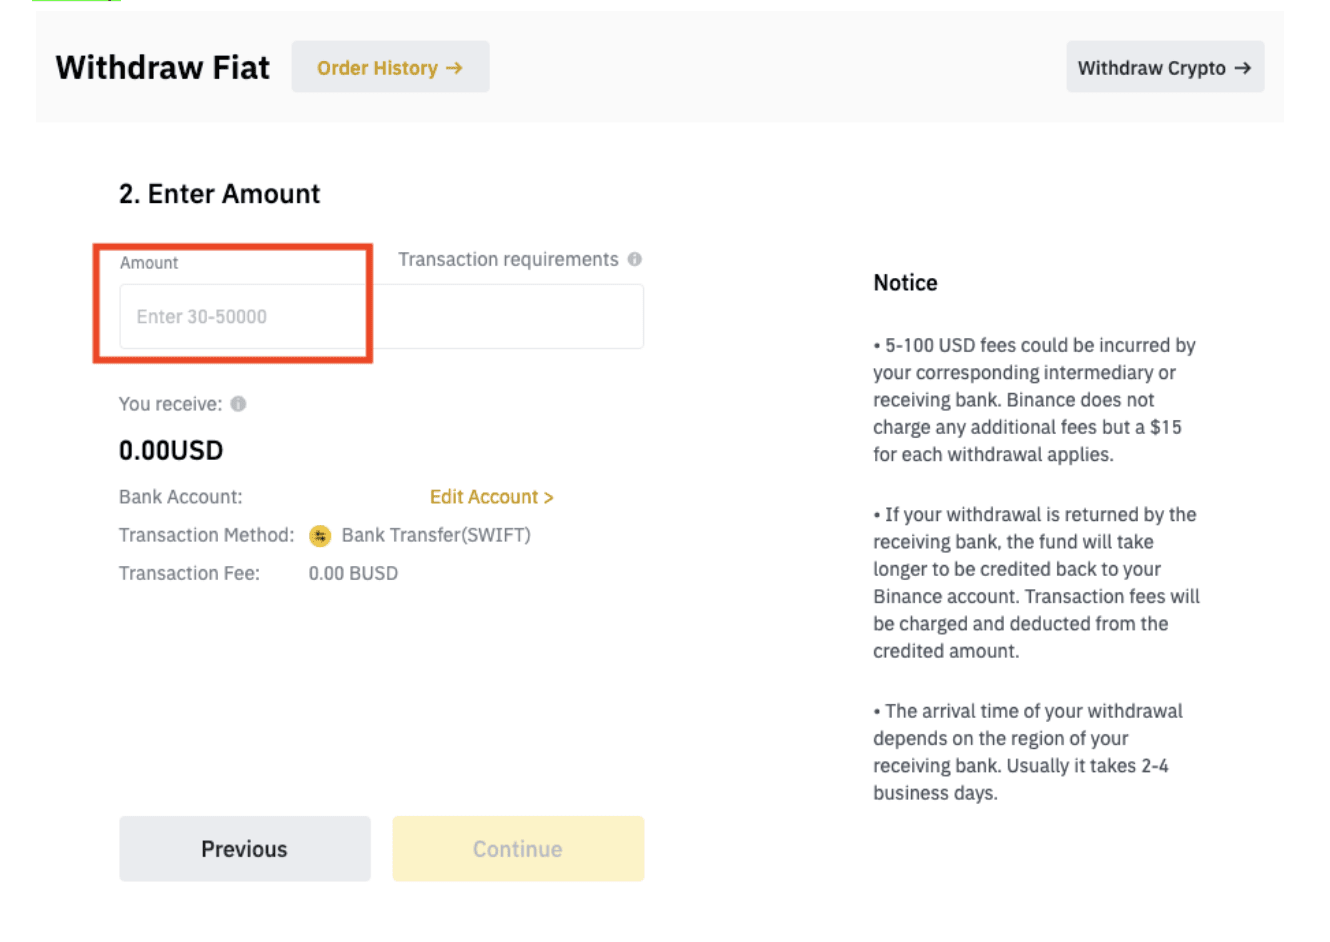Click the Withdraw Fiat page title
The width and height of the screenshot is (1330, 942).
point(163,68)
